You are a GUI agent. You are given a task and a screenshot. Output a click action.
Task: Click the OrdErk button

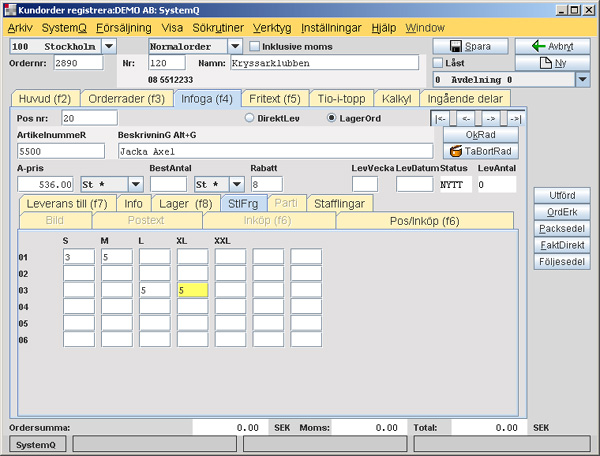click(562, 212)
